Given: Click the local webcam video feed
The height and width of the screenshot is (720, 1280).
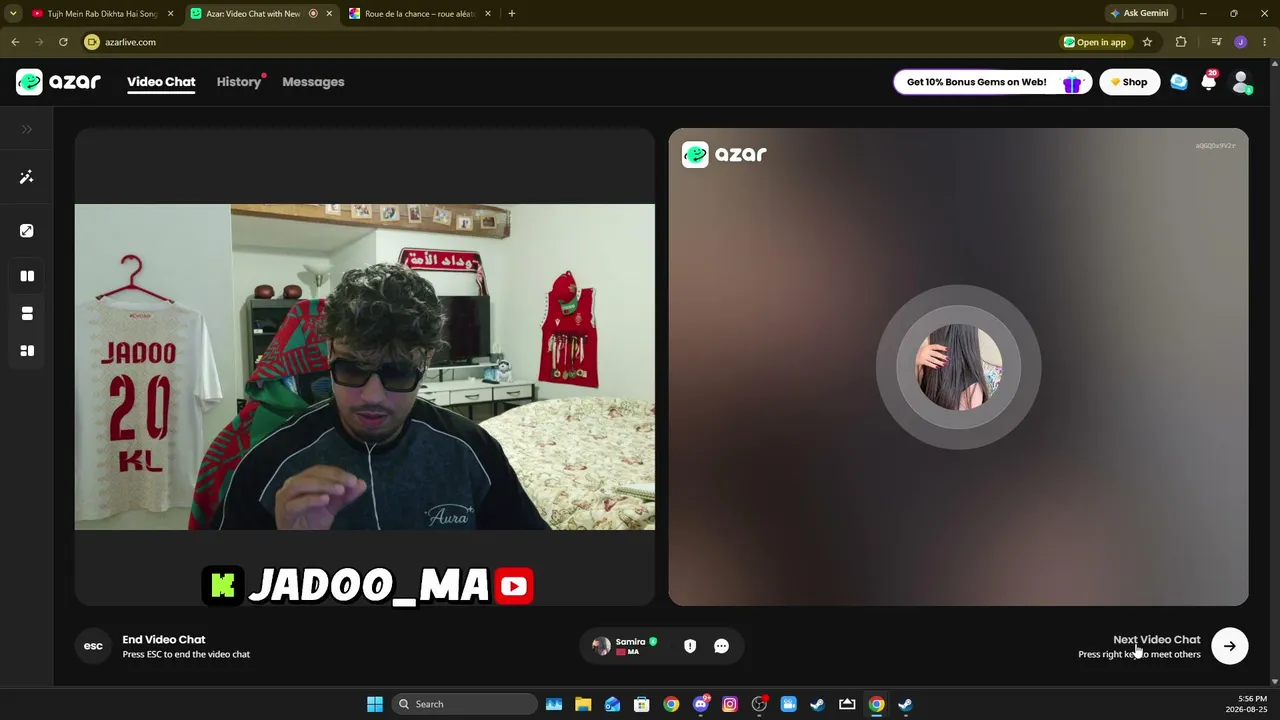Looking at the screenshot, I should (365, 367).
